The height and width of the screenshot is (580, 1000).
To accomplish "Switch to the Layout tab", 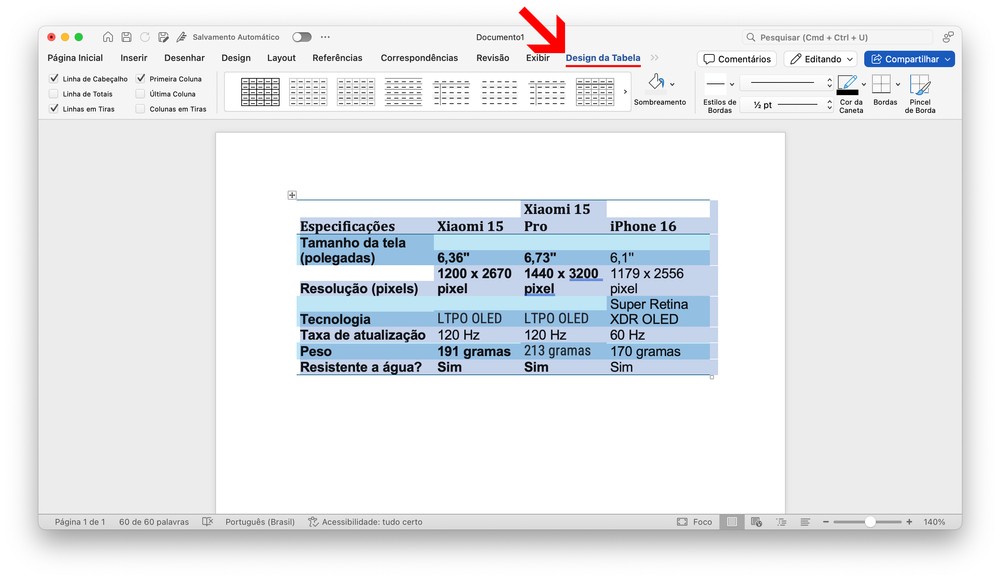I will coord(281,57).
